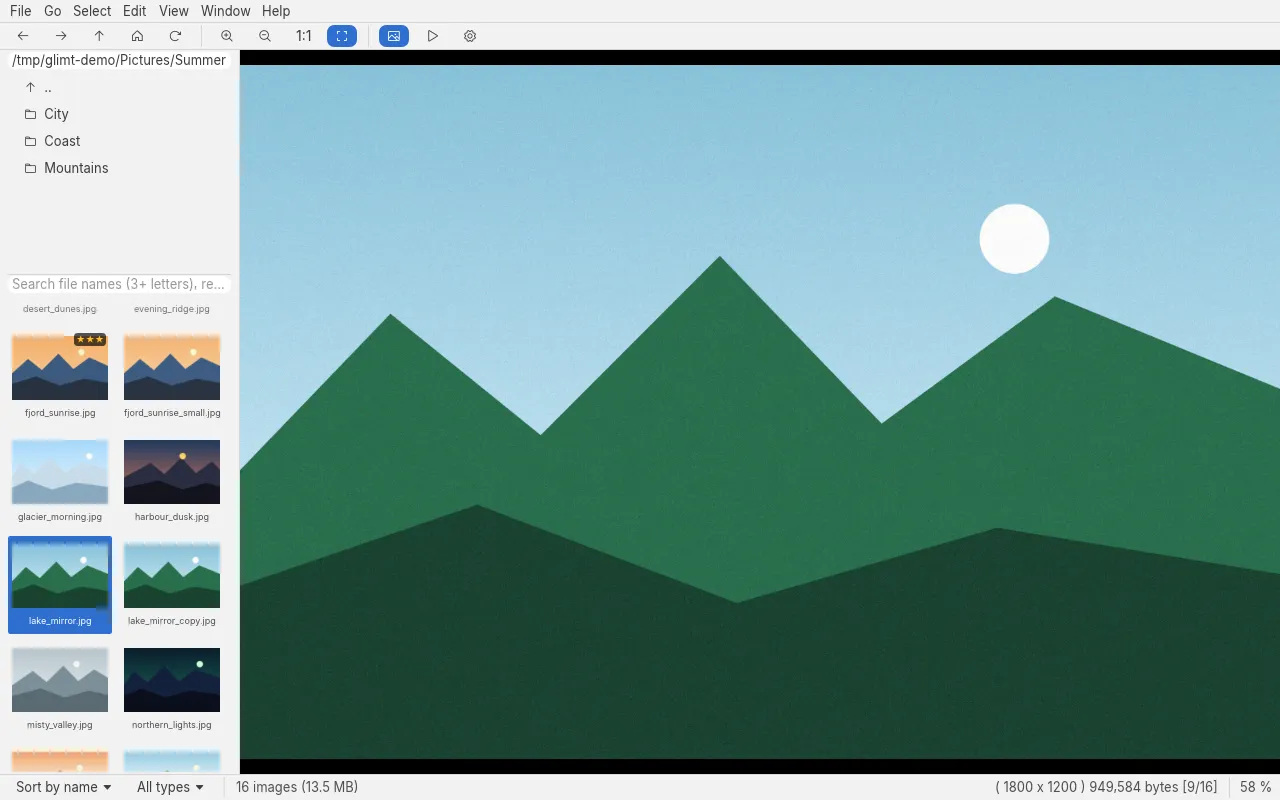This screenshot has width=1280, height=800.
Task: Open the File menu
Action: (x=20, y=11)
